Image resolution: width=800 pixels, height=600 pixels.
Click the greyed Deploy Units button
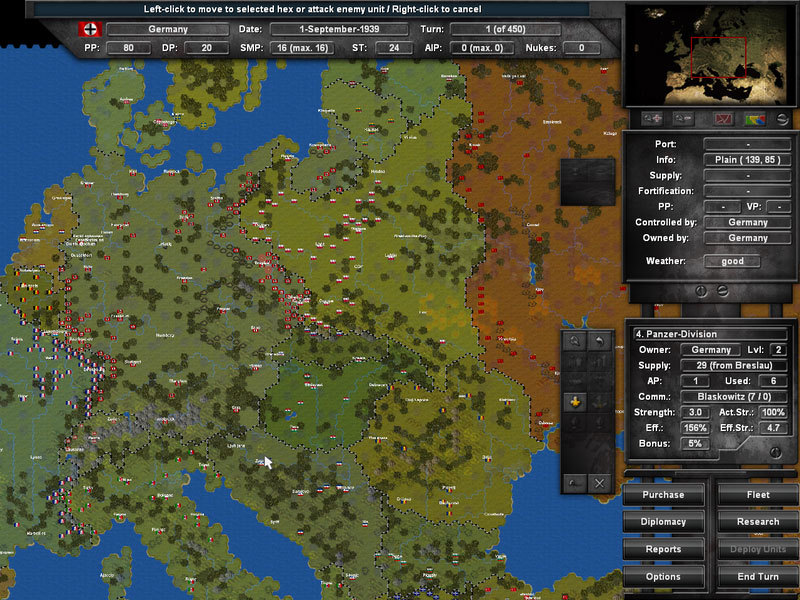[758, 549]
